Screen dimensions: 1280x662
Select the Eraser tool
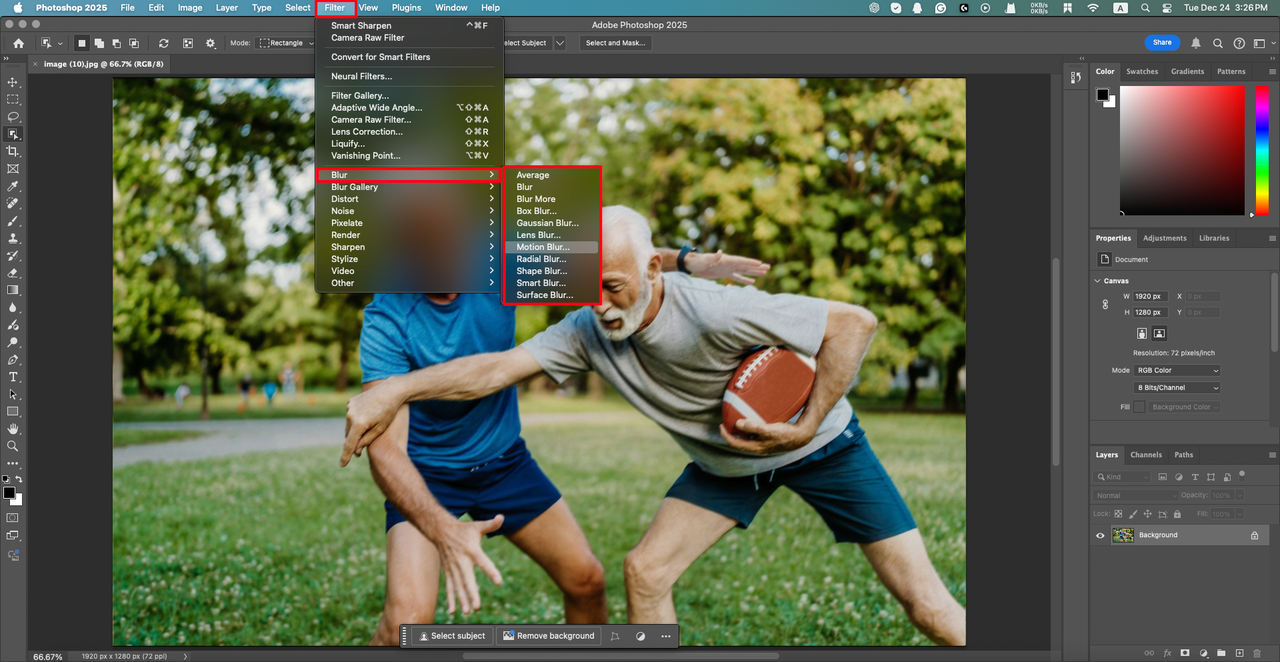[x=13, y=273]
